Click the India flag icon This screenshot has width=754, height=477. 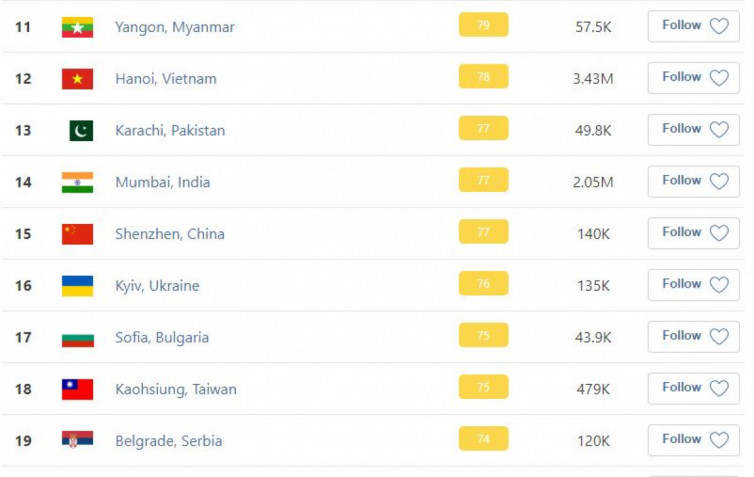coord(77,182)
